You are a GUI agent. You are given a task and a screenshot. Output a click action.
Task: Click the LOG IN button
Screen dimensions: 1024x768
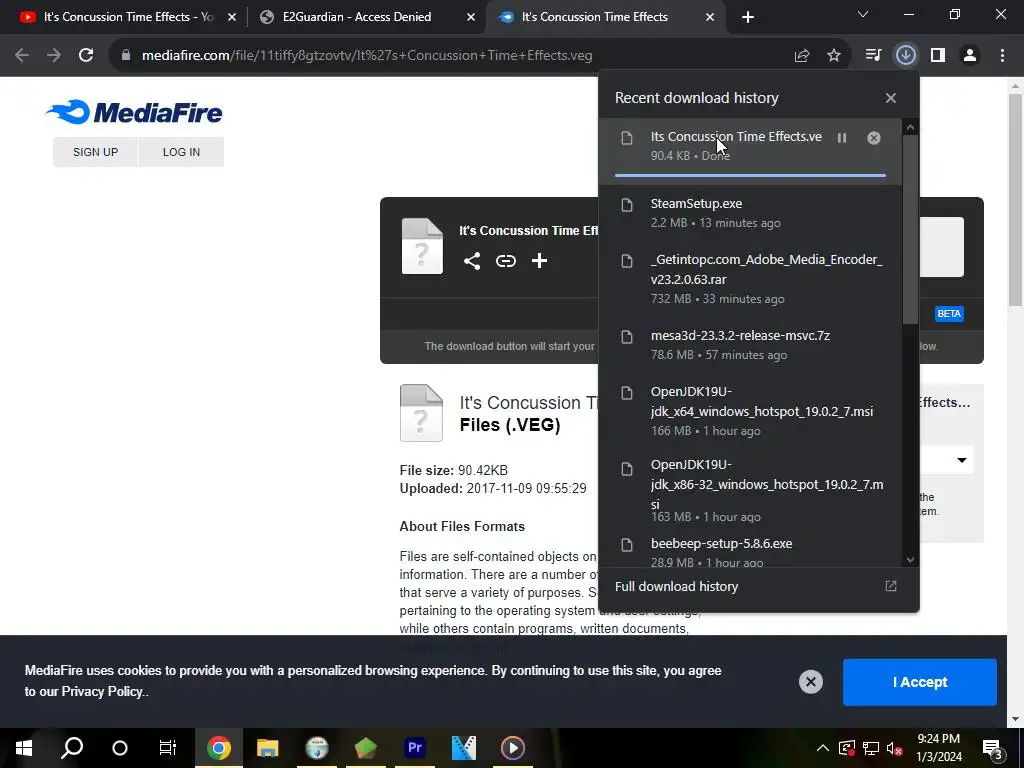[x=181, y=152]
